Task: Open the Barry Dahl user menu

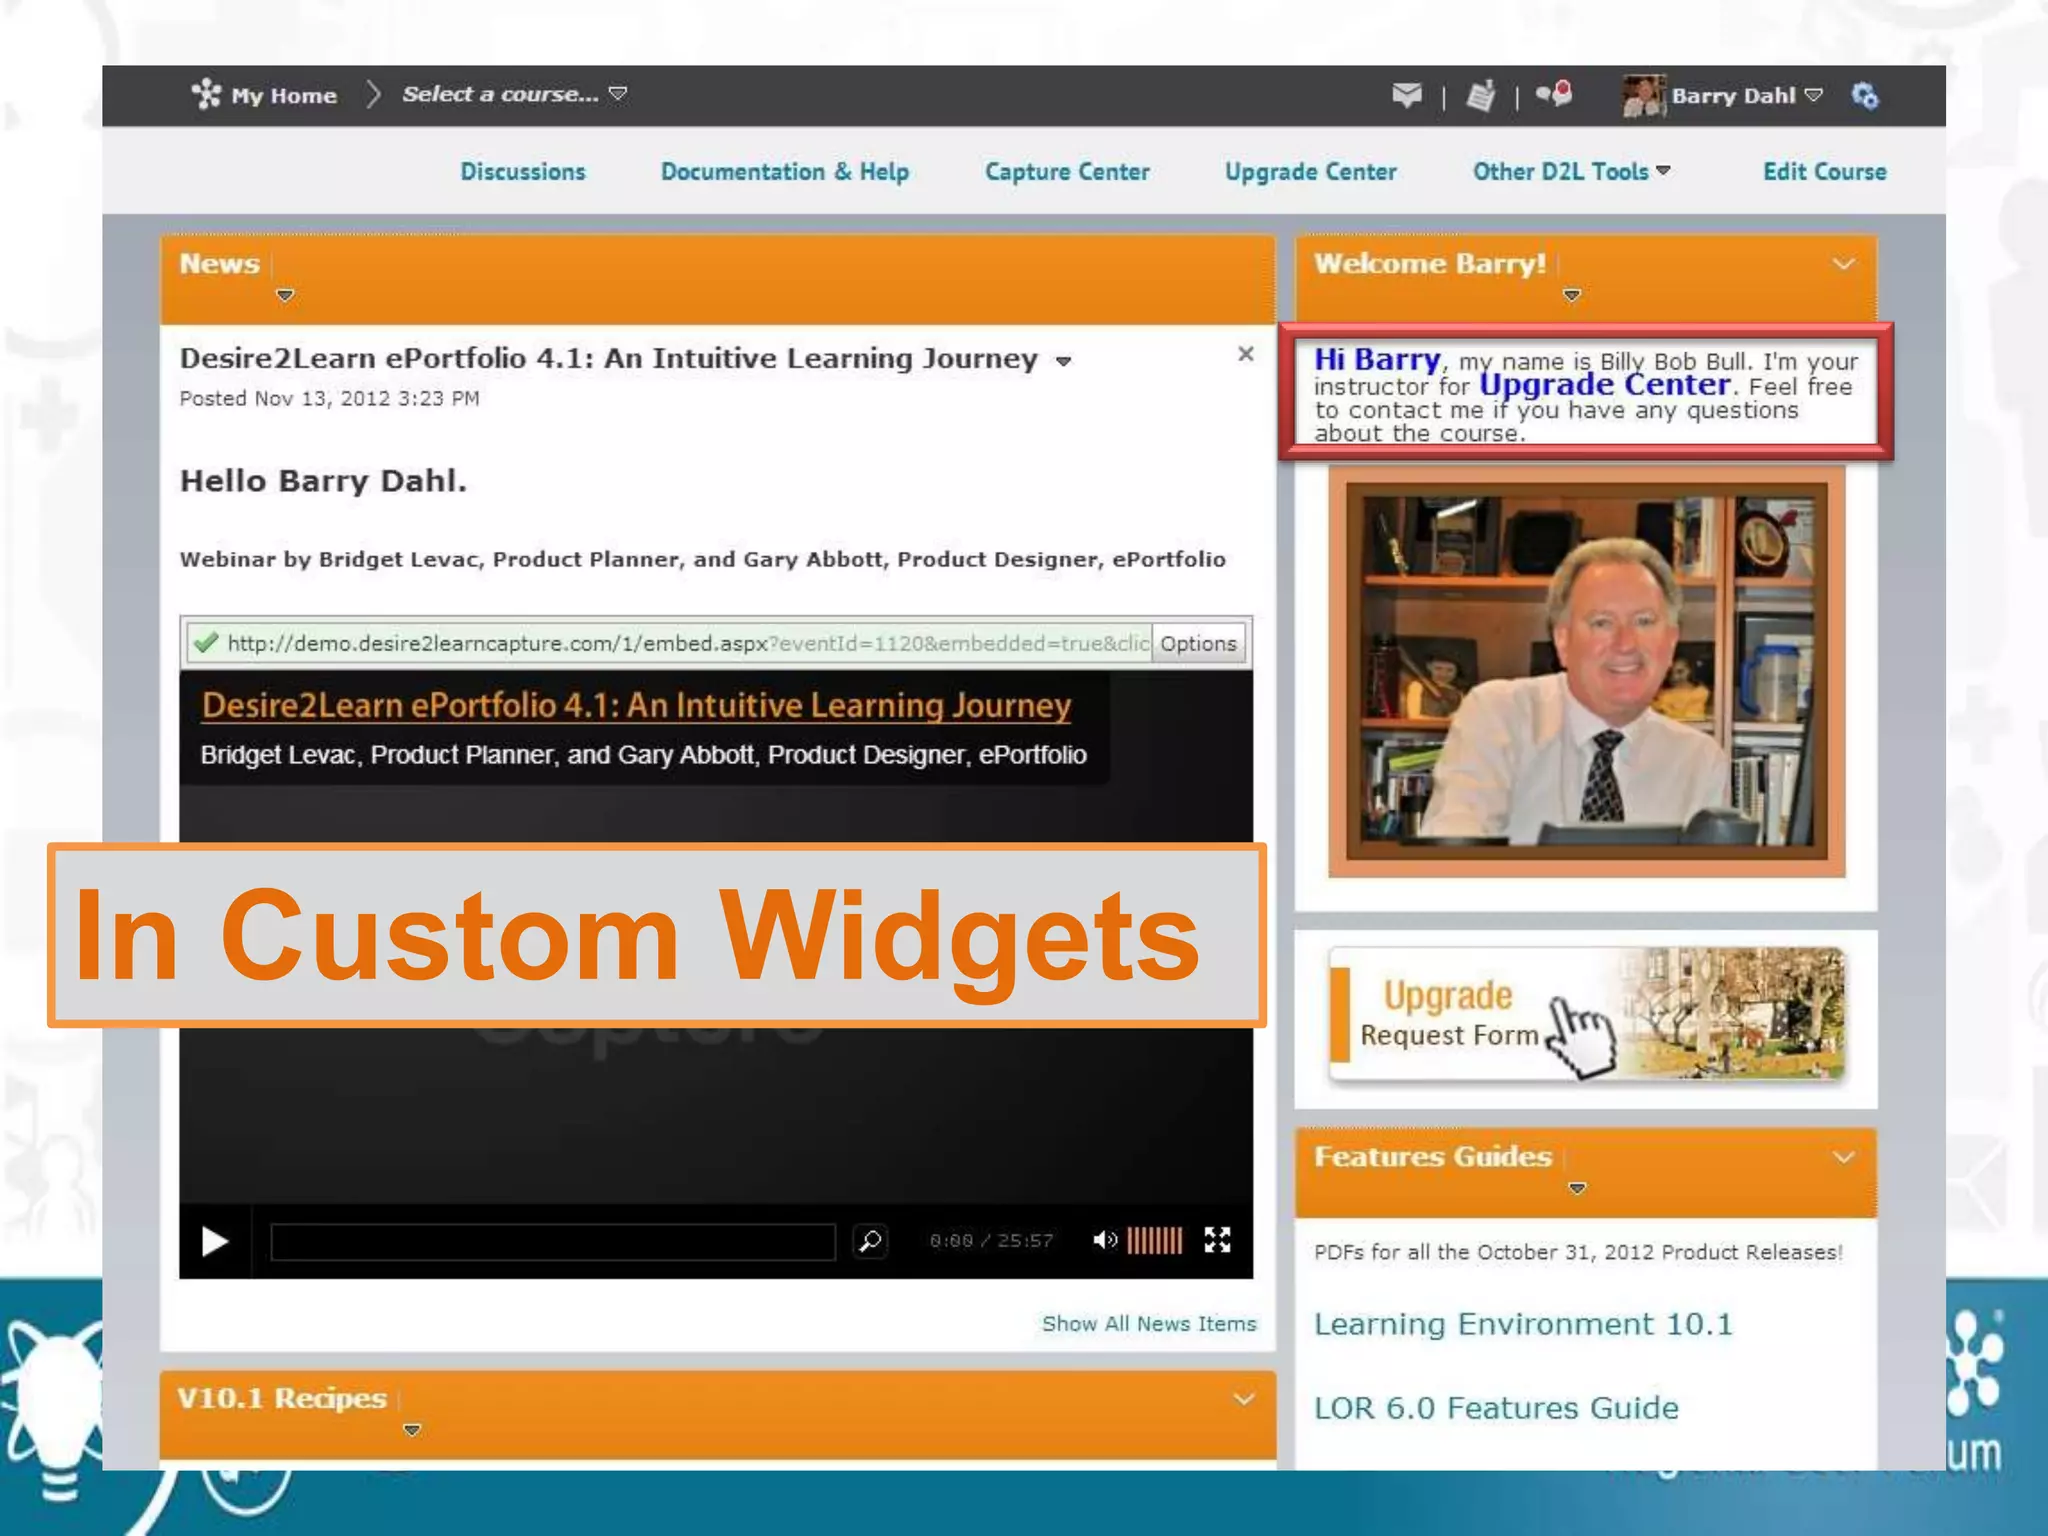Action: click(x=1747, y=95)
